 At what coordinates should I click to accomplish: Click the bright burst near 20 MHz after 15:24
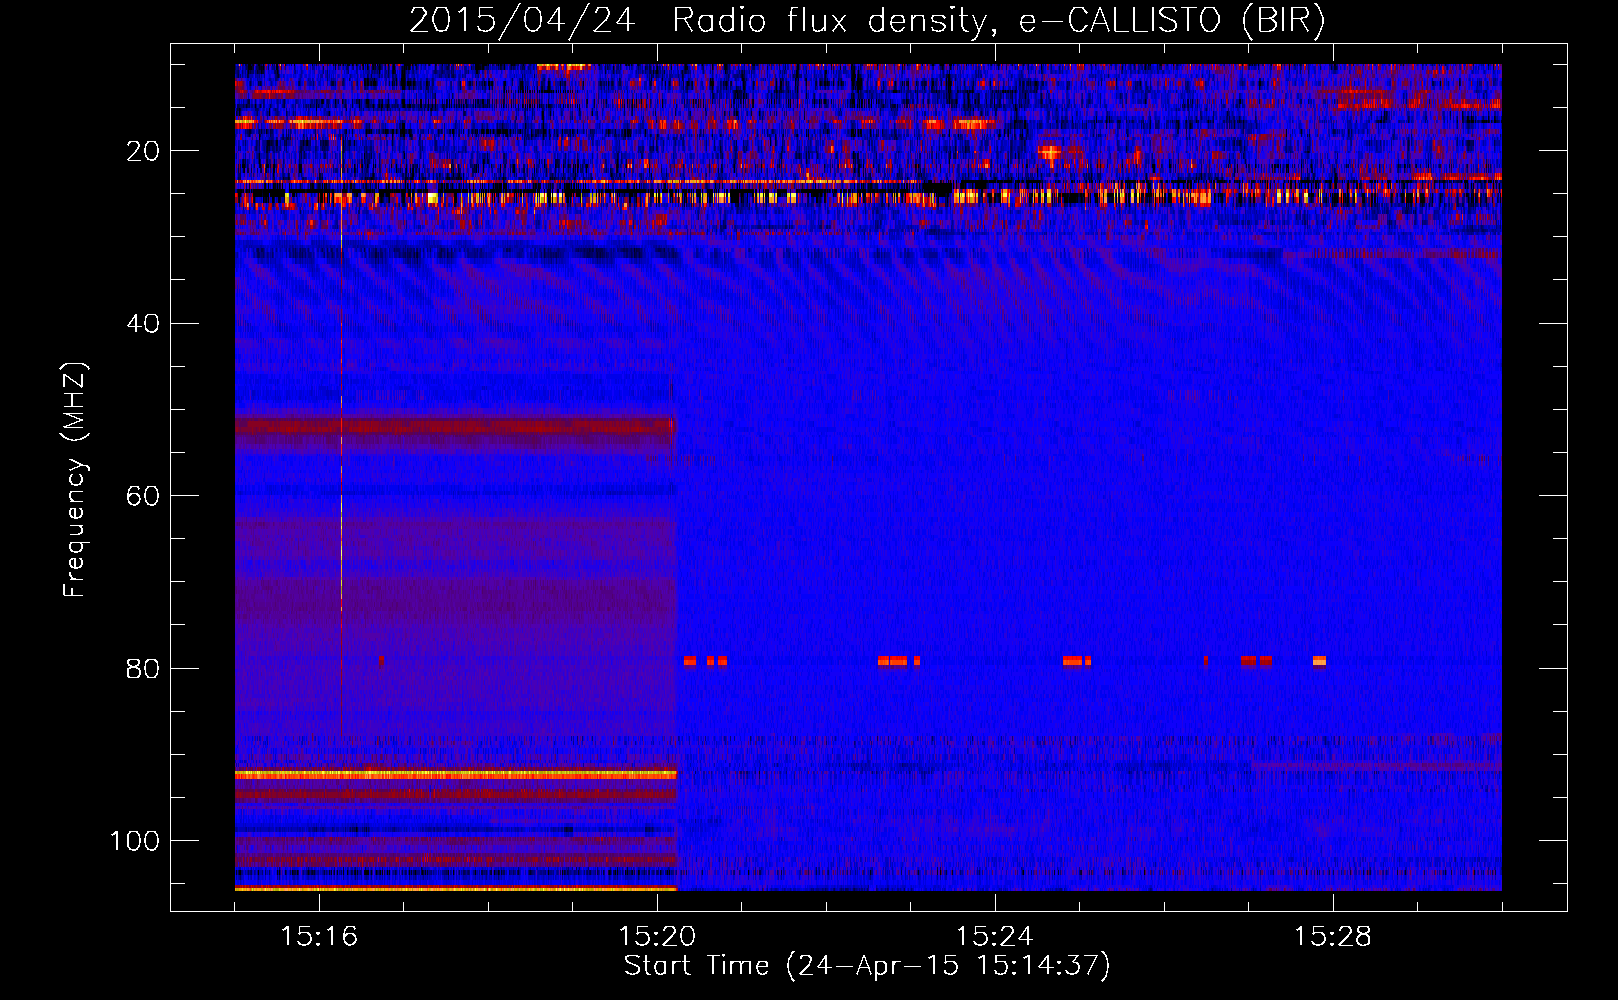[1049, 153]
